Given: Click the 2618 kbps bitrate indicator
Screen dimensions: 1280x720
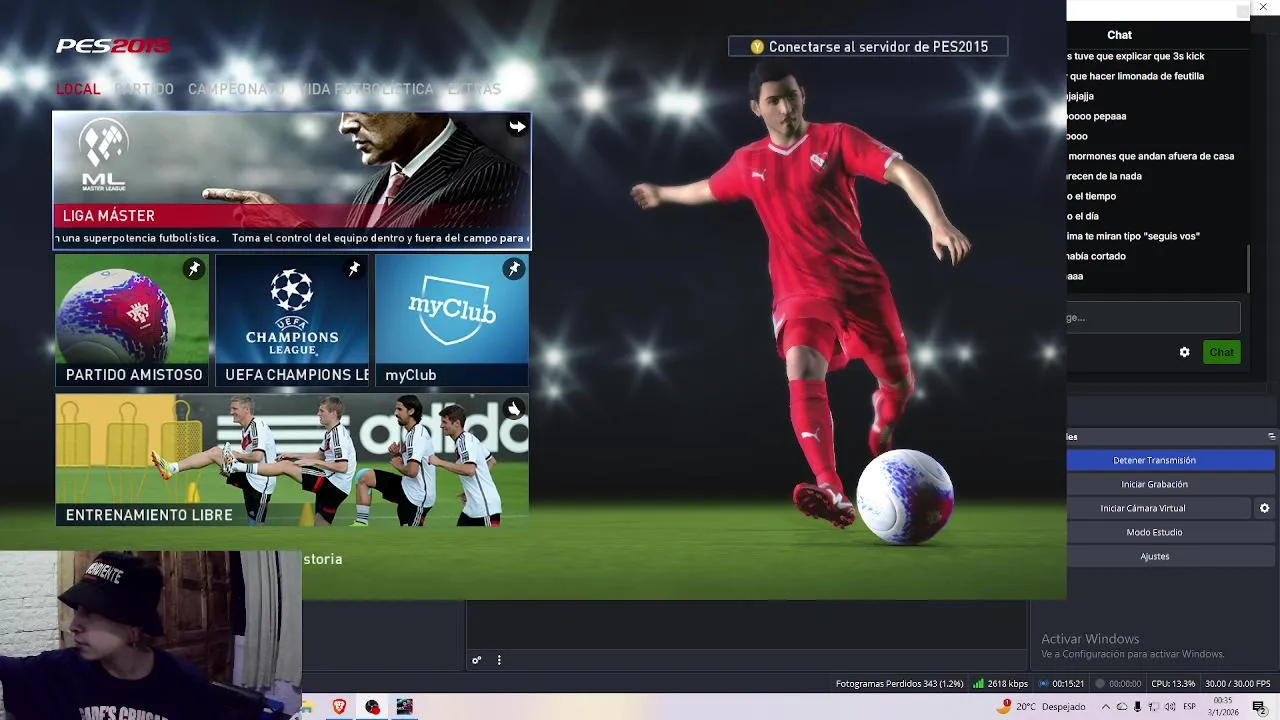Looking at the screenshot, I should coord(1001,684).
